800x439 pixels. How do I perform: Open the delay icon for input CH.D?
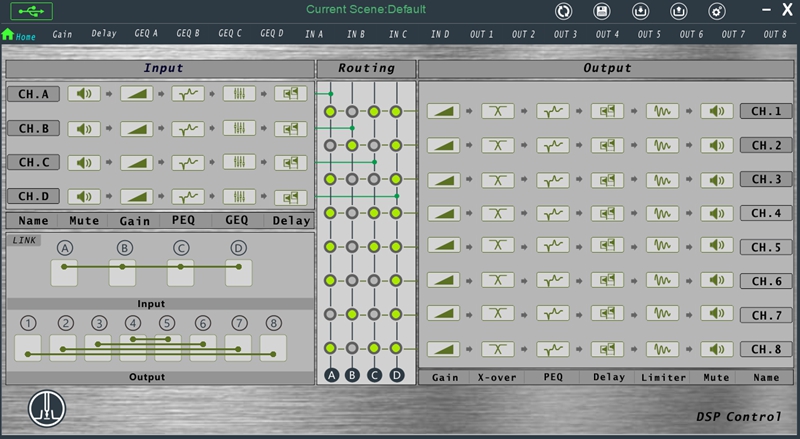[x=292, y=196]
